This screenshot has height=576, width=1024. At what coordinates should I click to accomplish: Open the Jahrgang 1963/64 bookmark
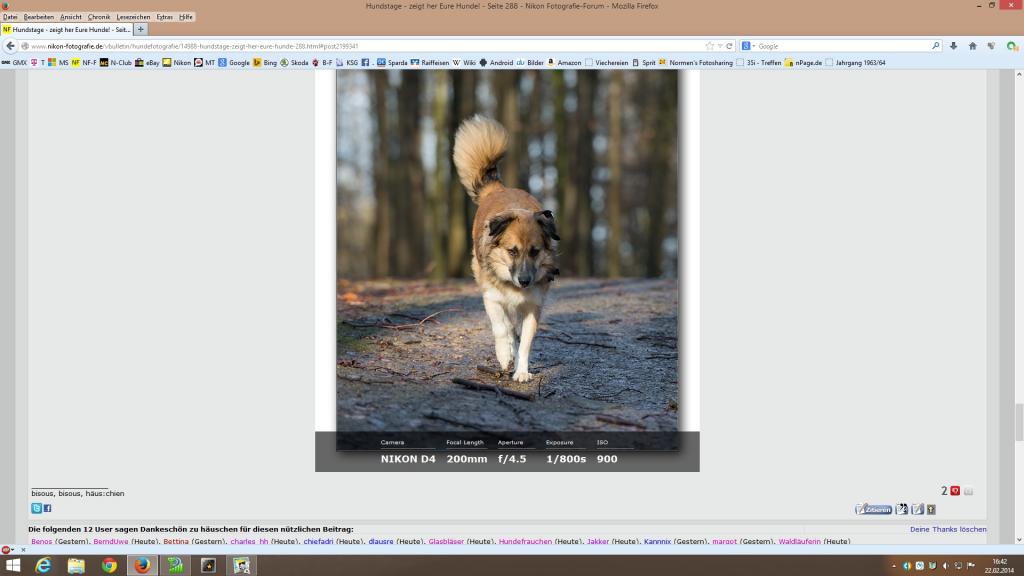[x=855, y=63]
